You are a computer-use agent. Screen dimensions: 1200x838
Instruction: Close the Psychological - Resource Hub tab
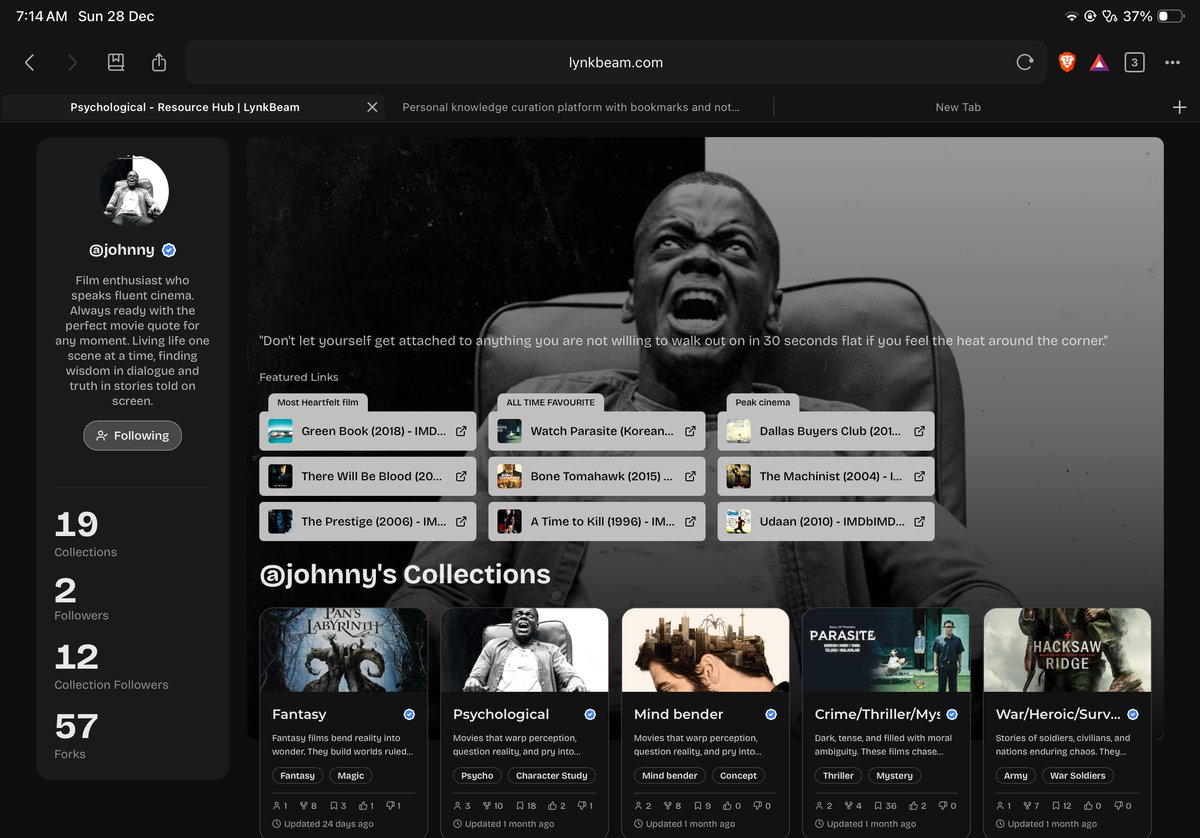point(372,107)
